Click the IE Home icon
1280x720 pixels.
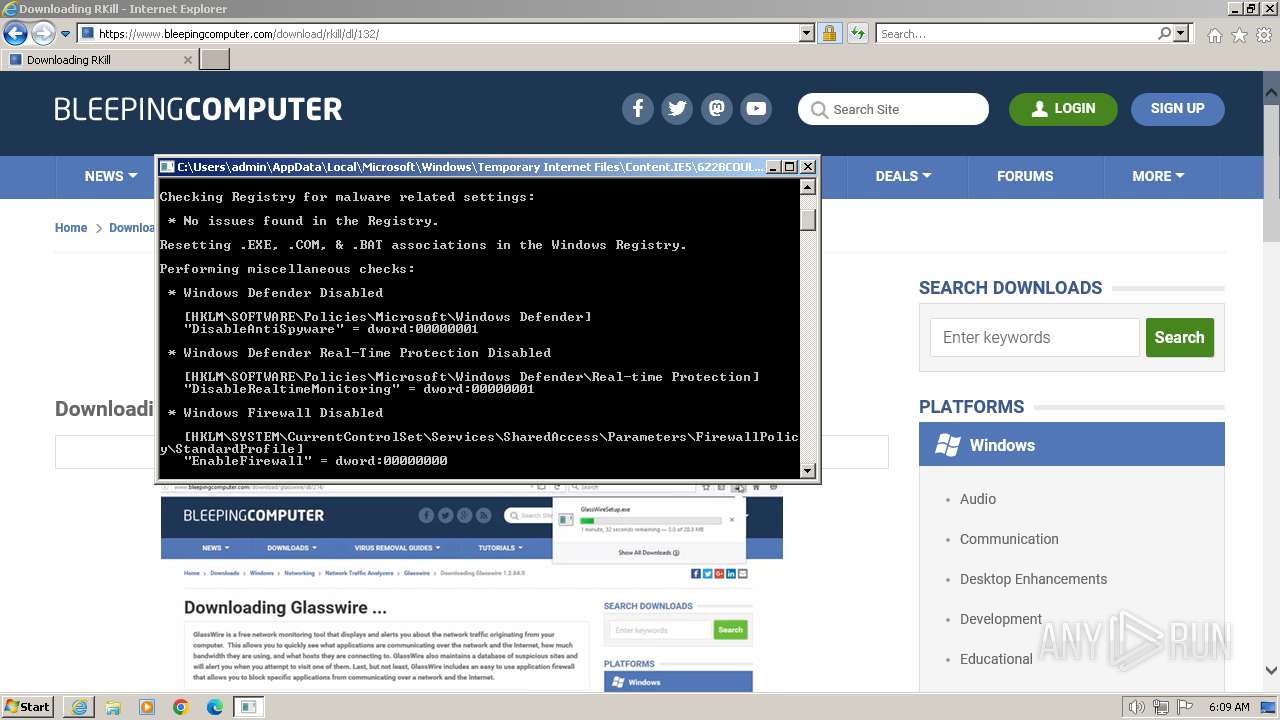(x=1214, y=35)
